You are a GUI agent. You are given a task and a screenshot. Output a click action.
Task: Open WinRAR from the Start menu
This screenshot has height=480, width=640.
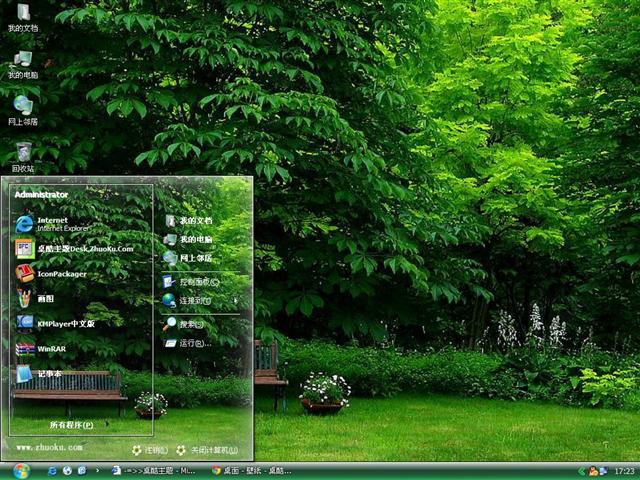(41, 349)
